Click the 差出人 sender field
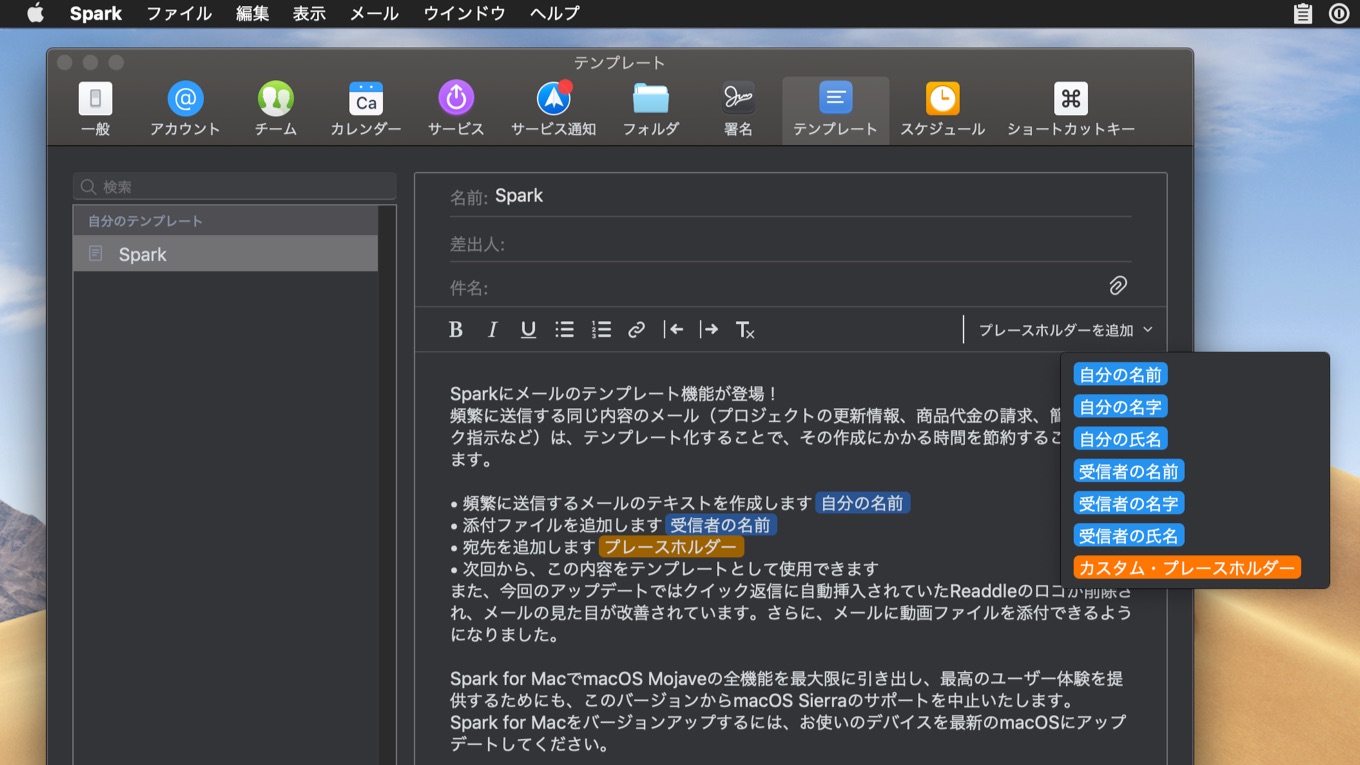Viewport: 1360px width, 765px height. 790,243
